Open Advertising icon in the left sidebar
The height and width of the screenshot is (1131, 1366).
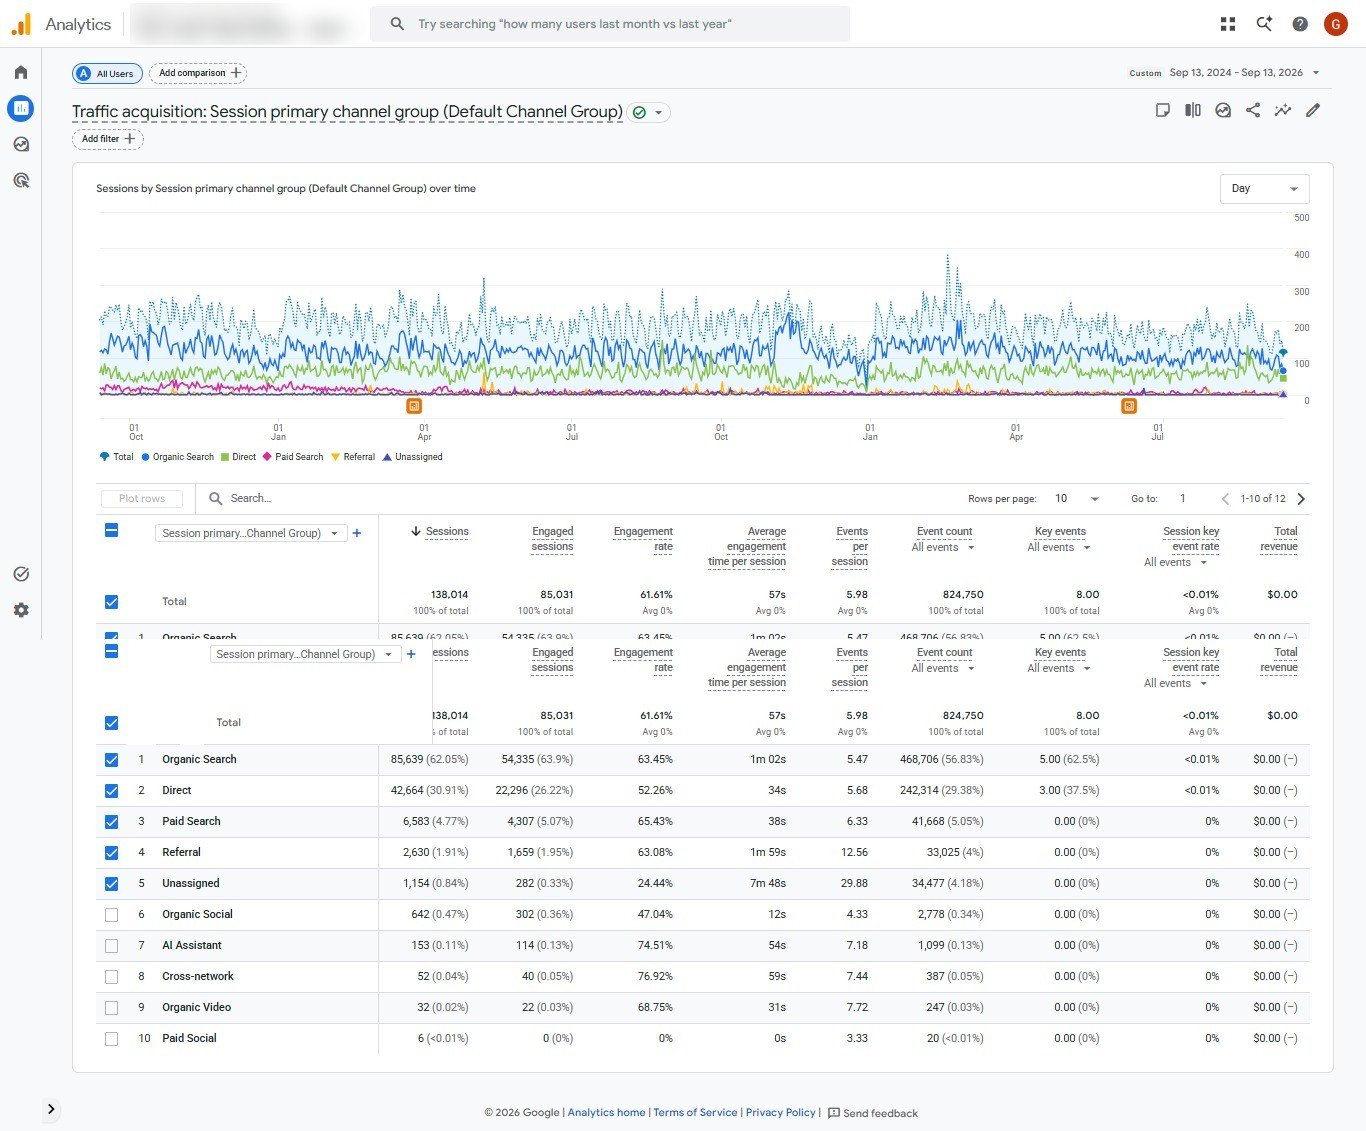(x=21, y=180)
